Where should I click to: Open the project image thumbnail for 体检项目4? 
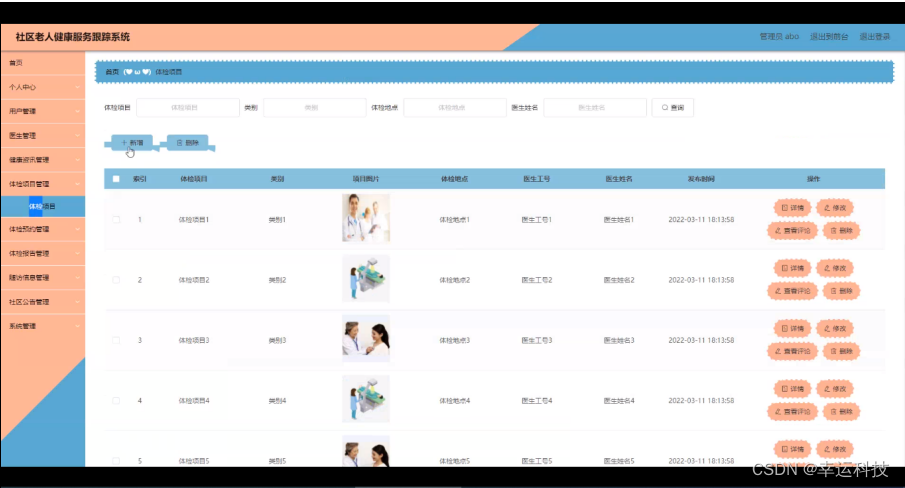tap(366, 399)
